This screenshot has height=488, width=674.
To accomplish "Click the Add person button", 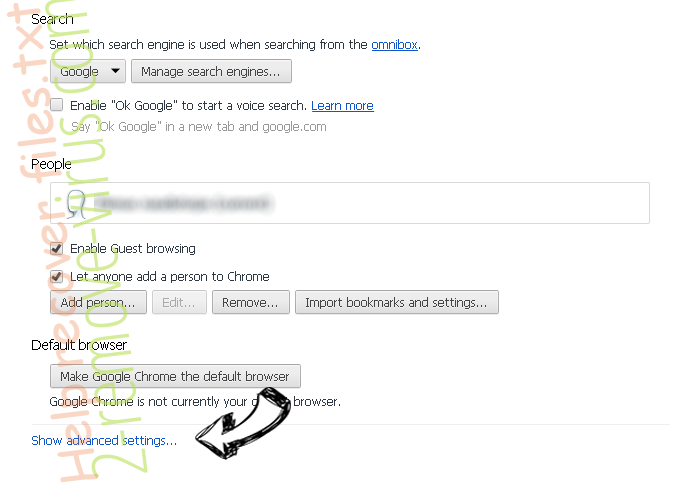I will coord(98,302).
